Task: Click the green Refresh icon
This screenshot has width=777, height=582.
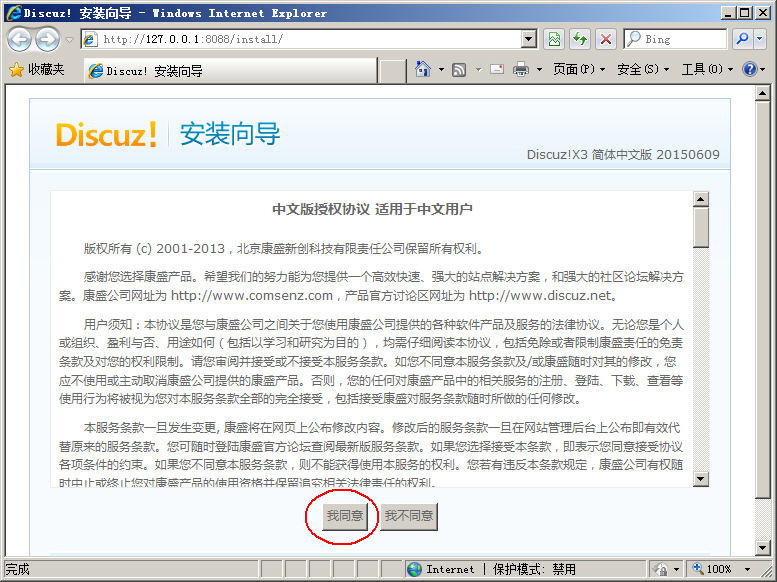Action: [x=580, y=39]
